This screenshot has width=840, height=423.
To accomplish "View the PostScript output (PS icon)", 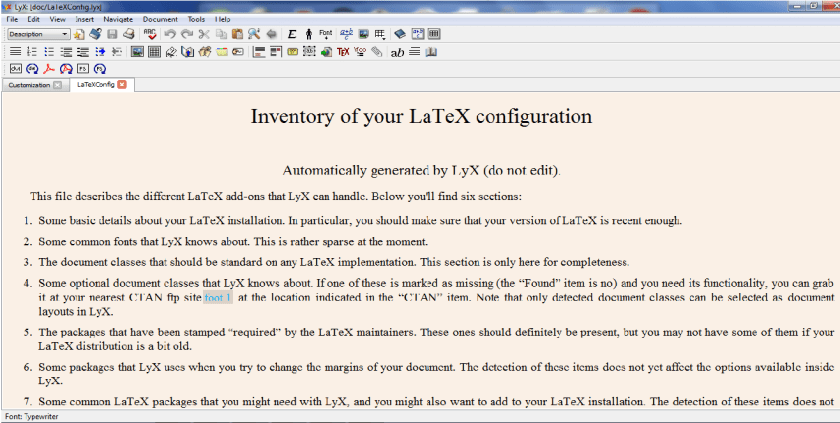I will point(82,69).
